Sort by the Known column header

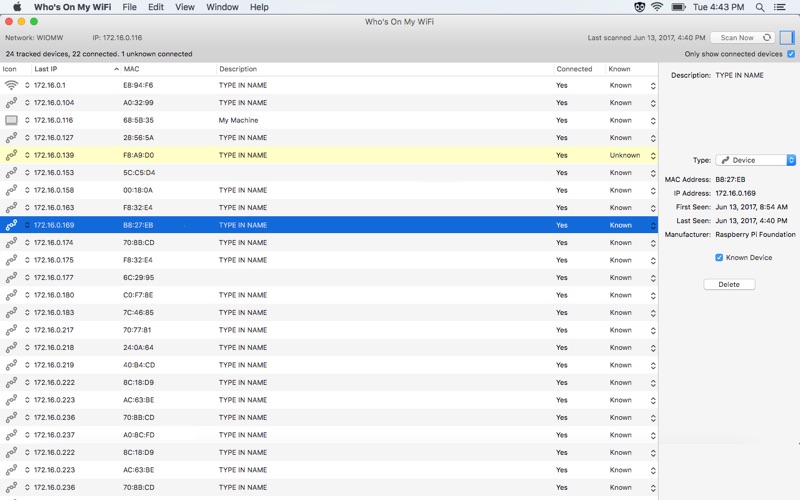point(632,69)
